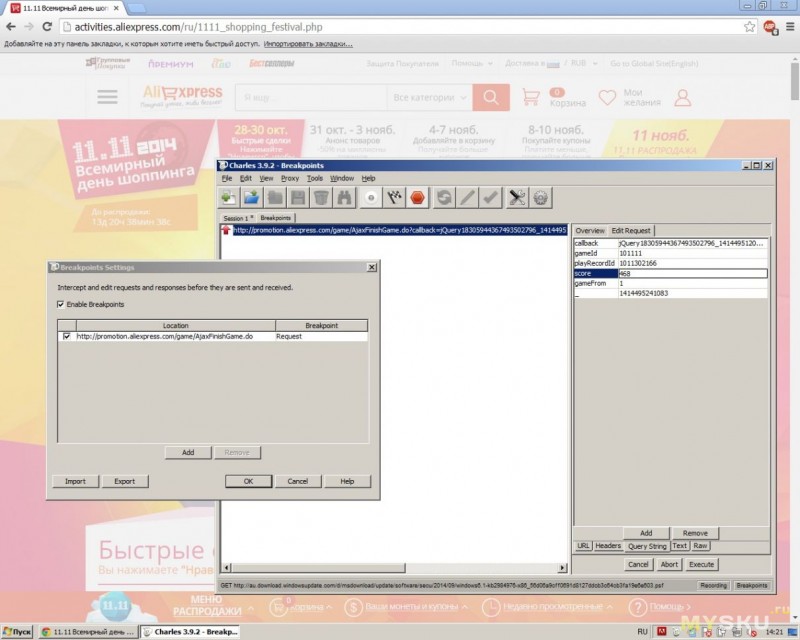Viewport: 800px width, 640px height.
Task: Switch to the Text tab
Action: pos(679,546)
